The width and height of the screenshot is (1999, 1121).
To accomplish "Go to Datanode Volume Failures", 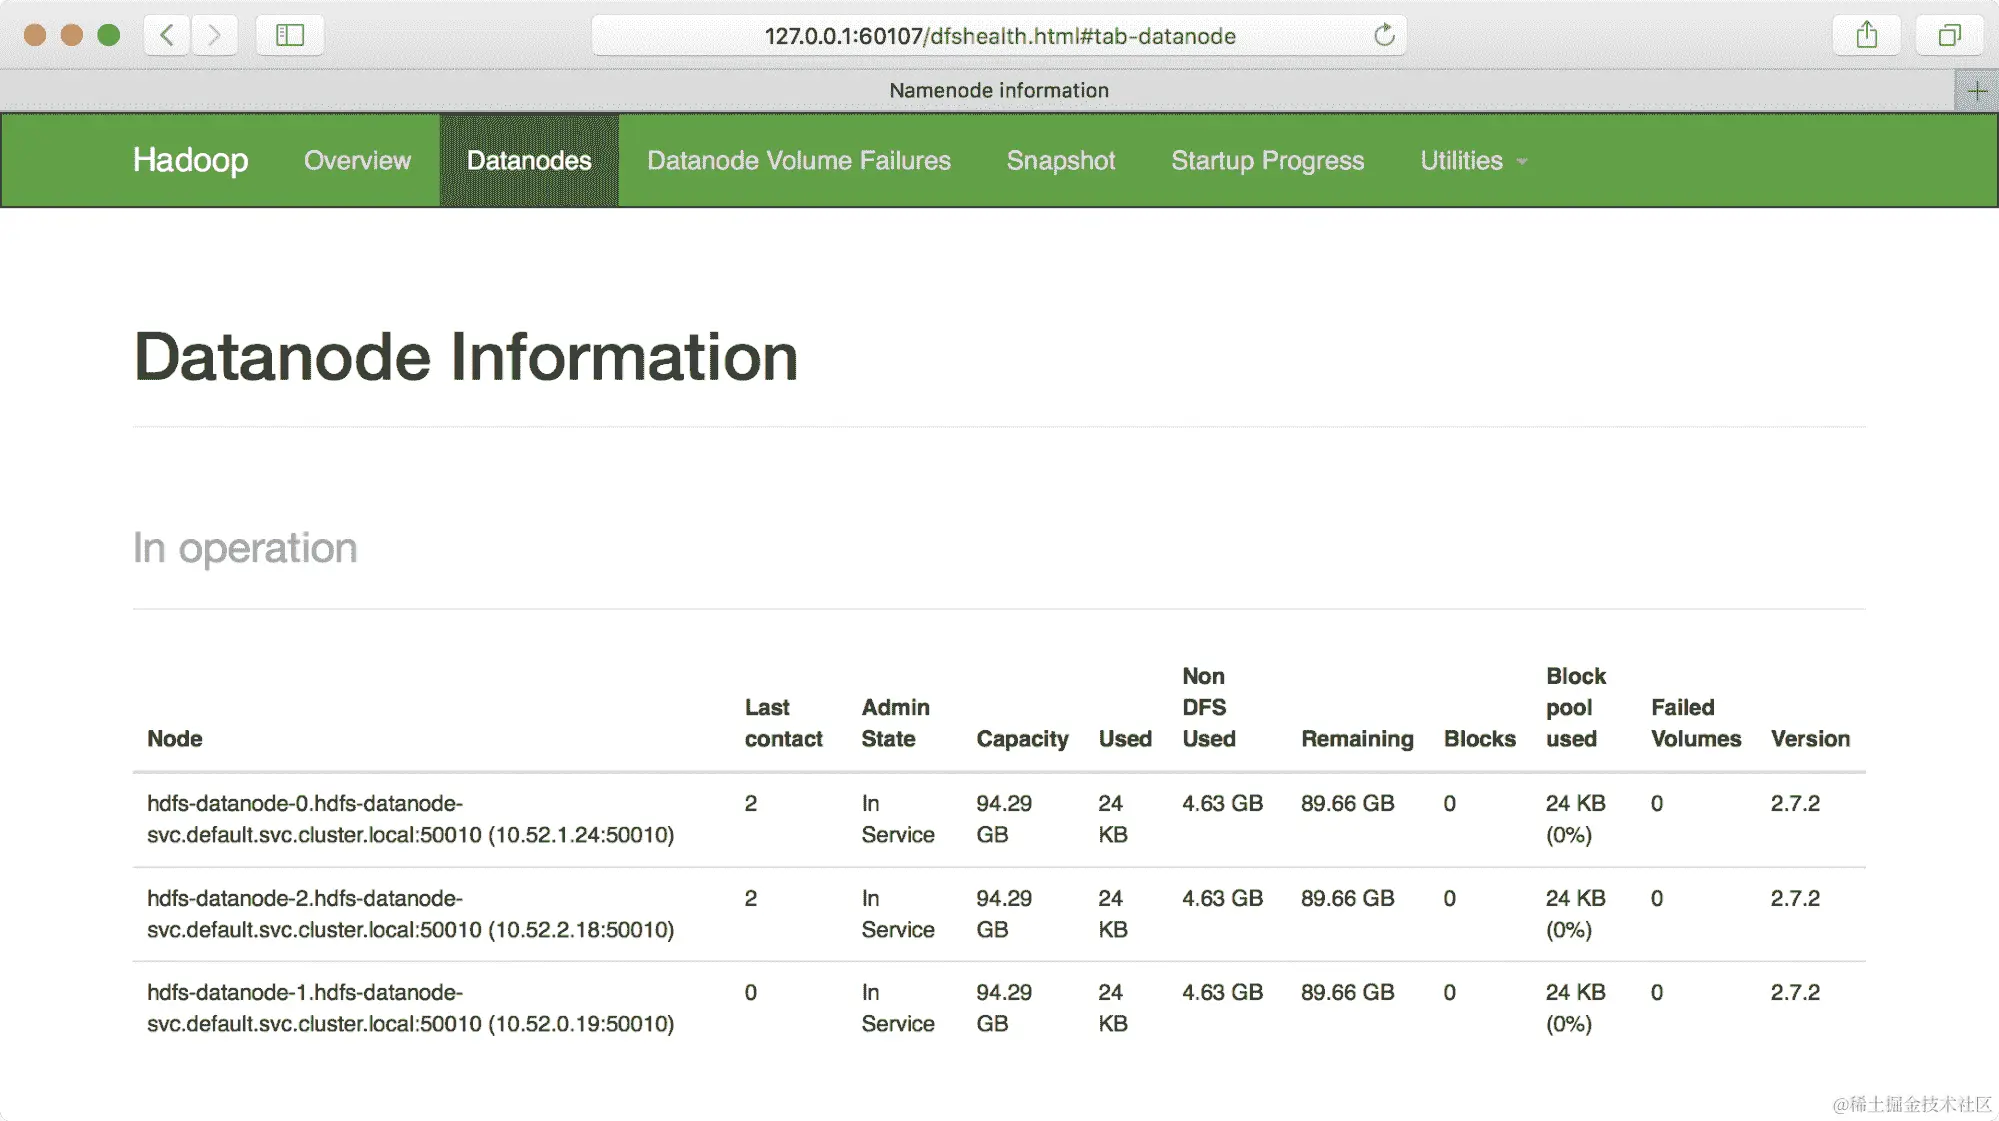I will (798, 161).
